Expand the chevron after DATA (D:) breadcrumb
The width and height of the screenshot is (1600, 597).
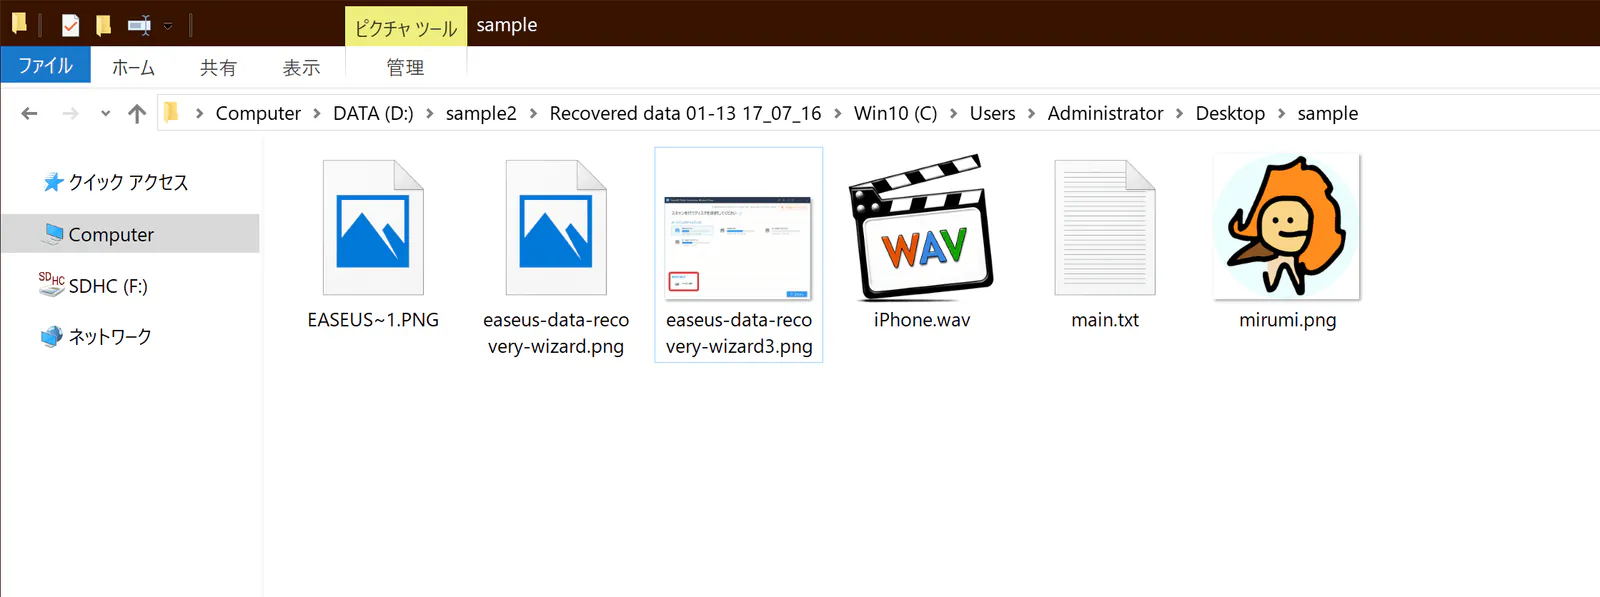(x=430, y=114)
